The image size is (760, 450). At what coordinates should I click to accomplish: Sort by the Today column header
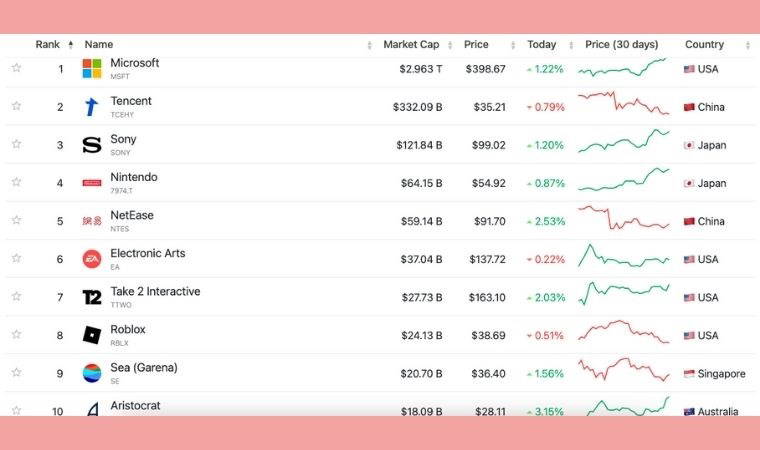click(x=541, y=45)
